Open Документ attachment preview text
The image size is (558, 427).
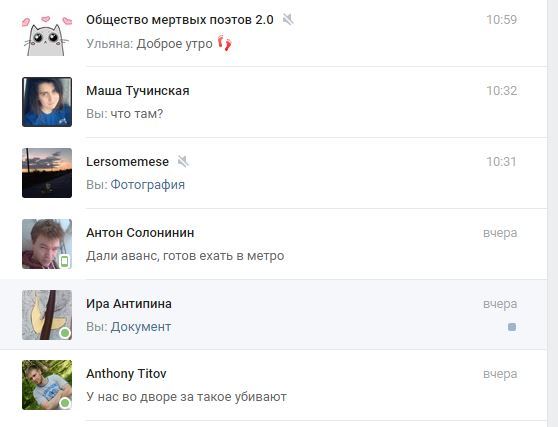pos(141,327)
